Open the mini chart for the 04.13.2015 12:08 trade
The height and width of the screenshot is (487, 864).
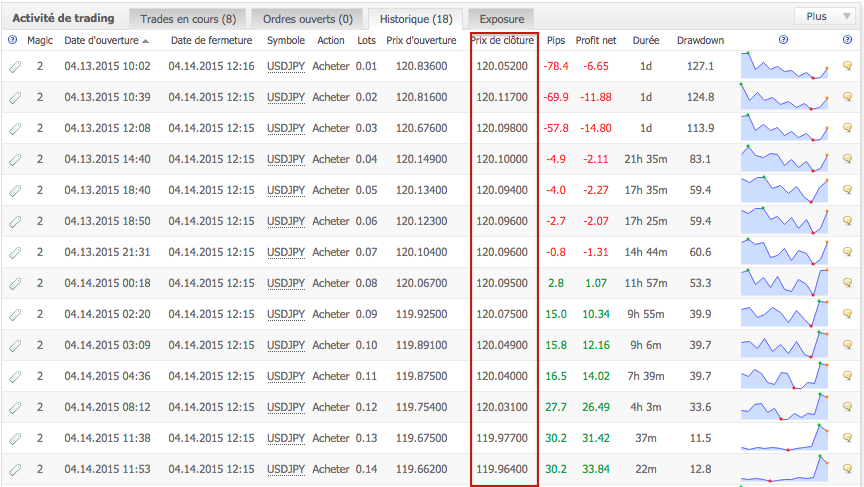tap(785, 128)
